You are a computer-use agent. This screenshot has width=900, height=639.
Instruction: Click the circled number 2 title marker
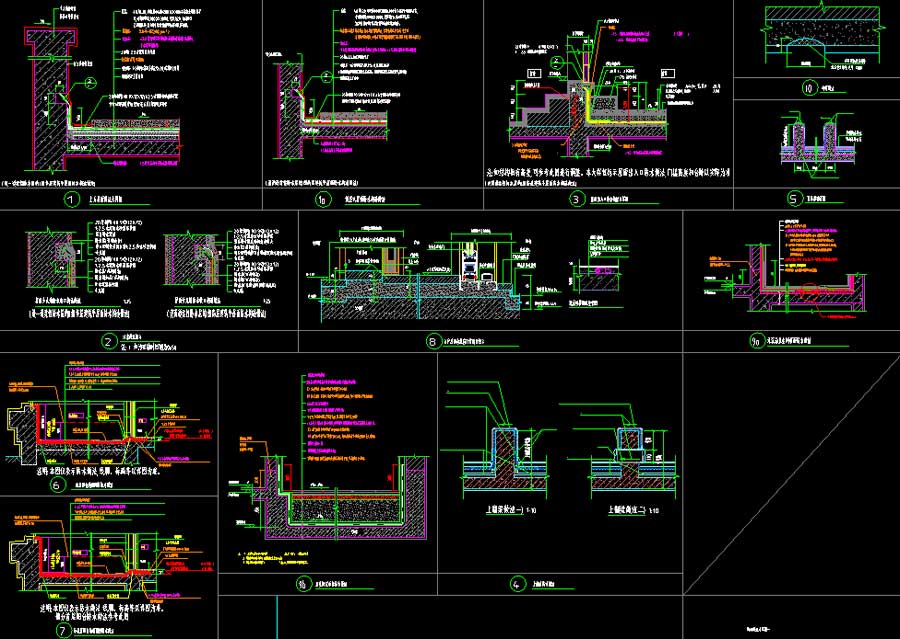point(108,342)
